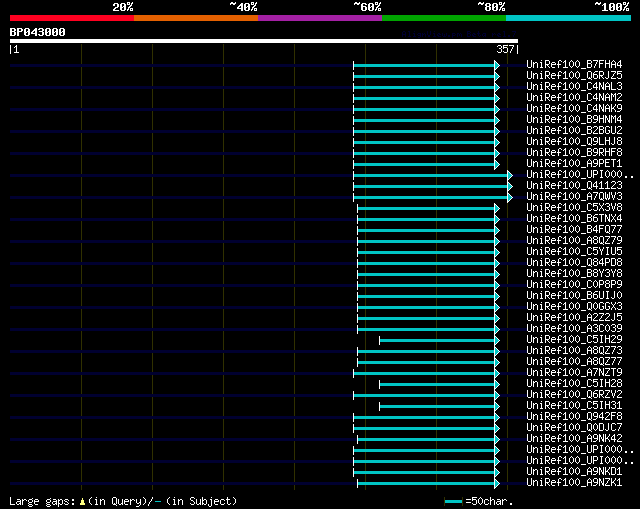Pick the UniRef100_B6UIJ0 label
Viewport: 640px width, 509px height.
click(574, 296)
